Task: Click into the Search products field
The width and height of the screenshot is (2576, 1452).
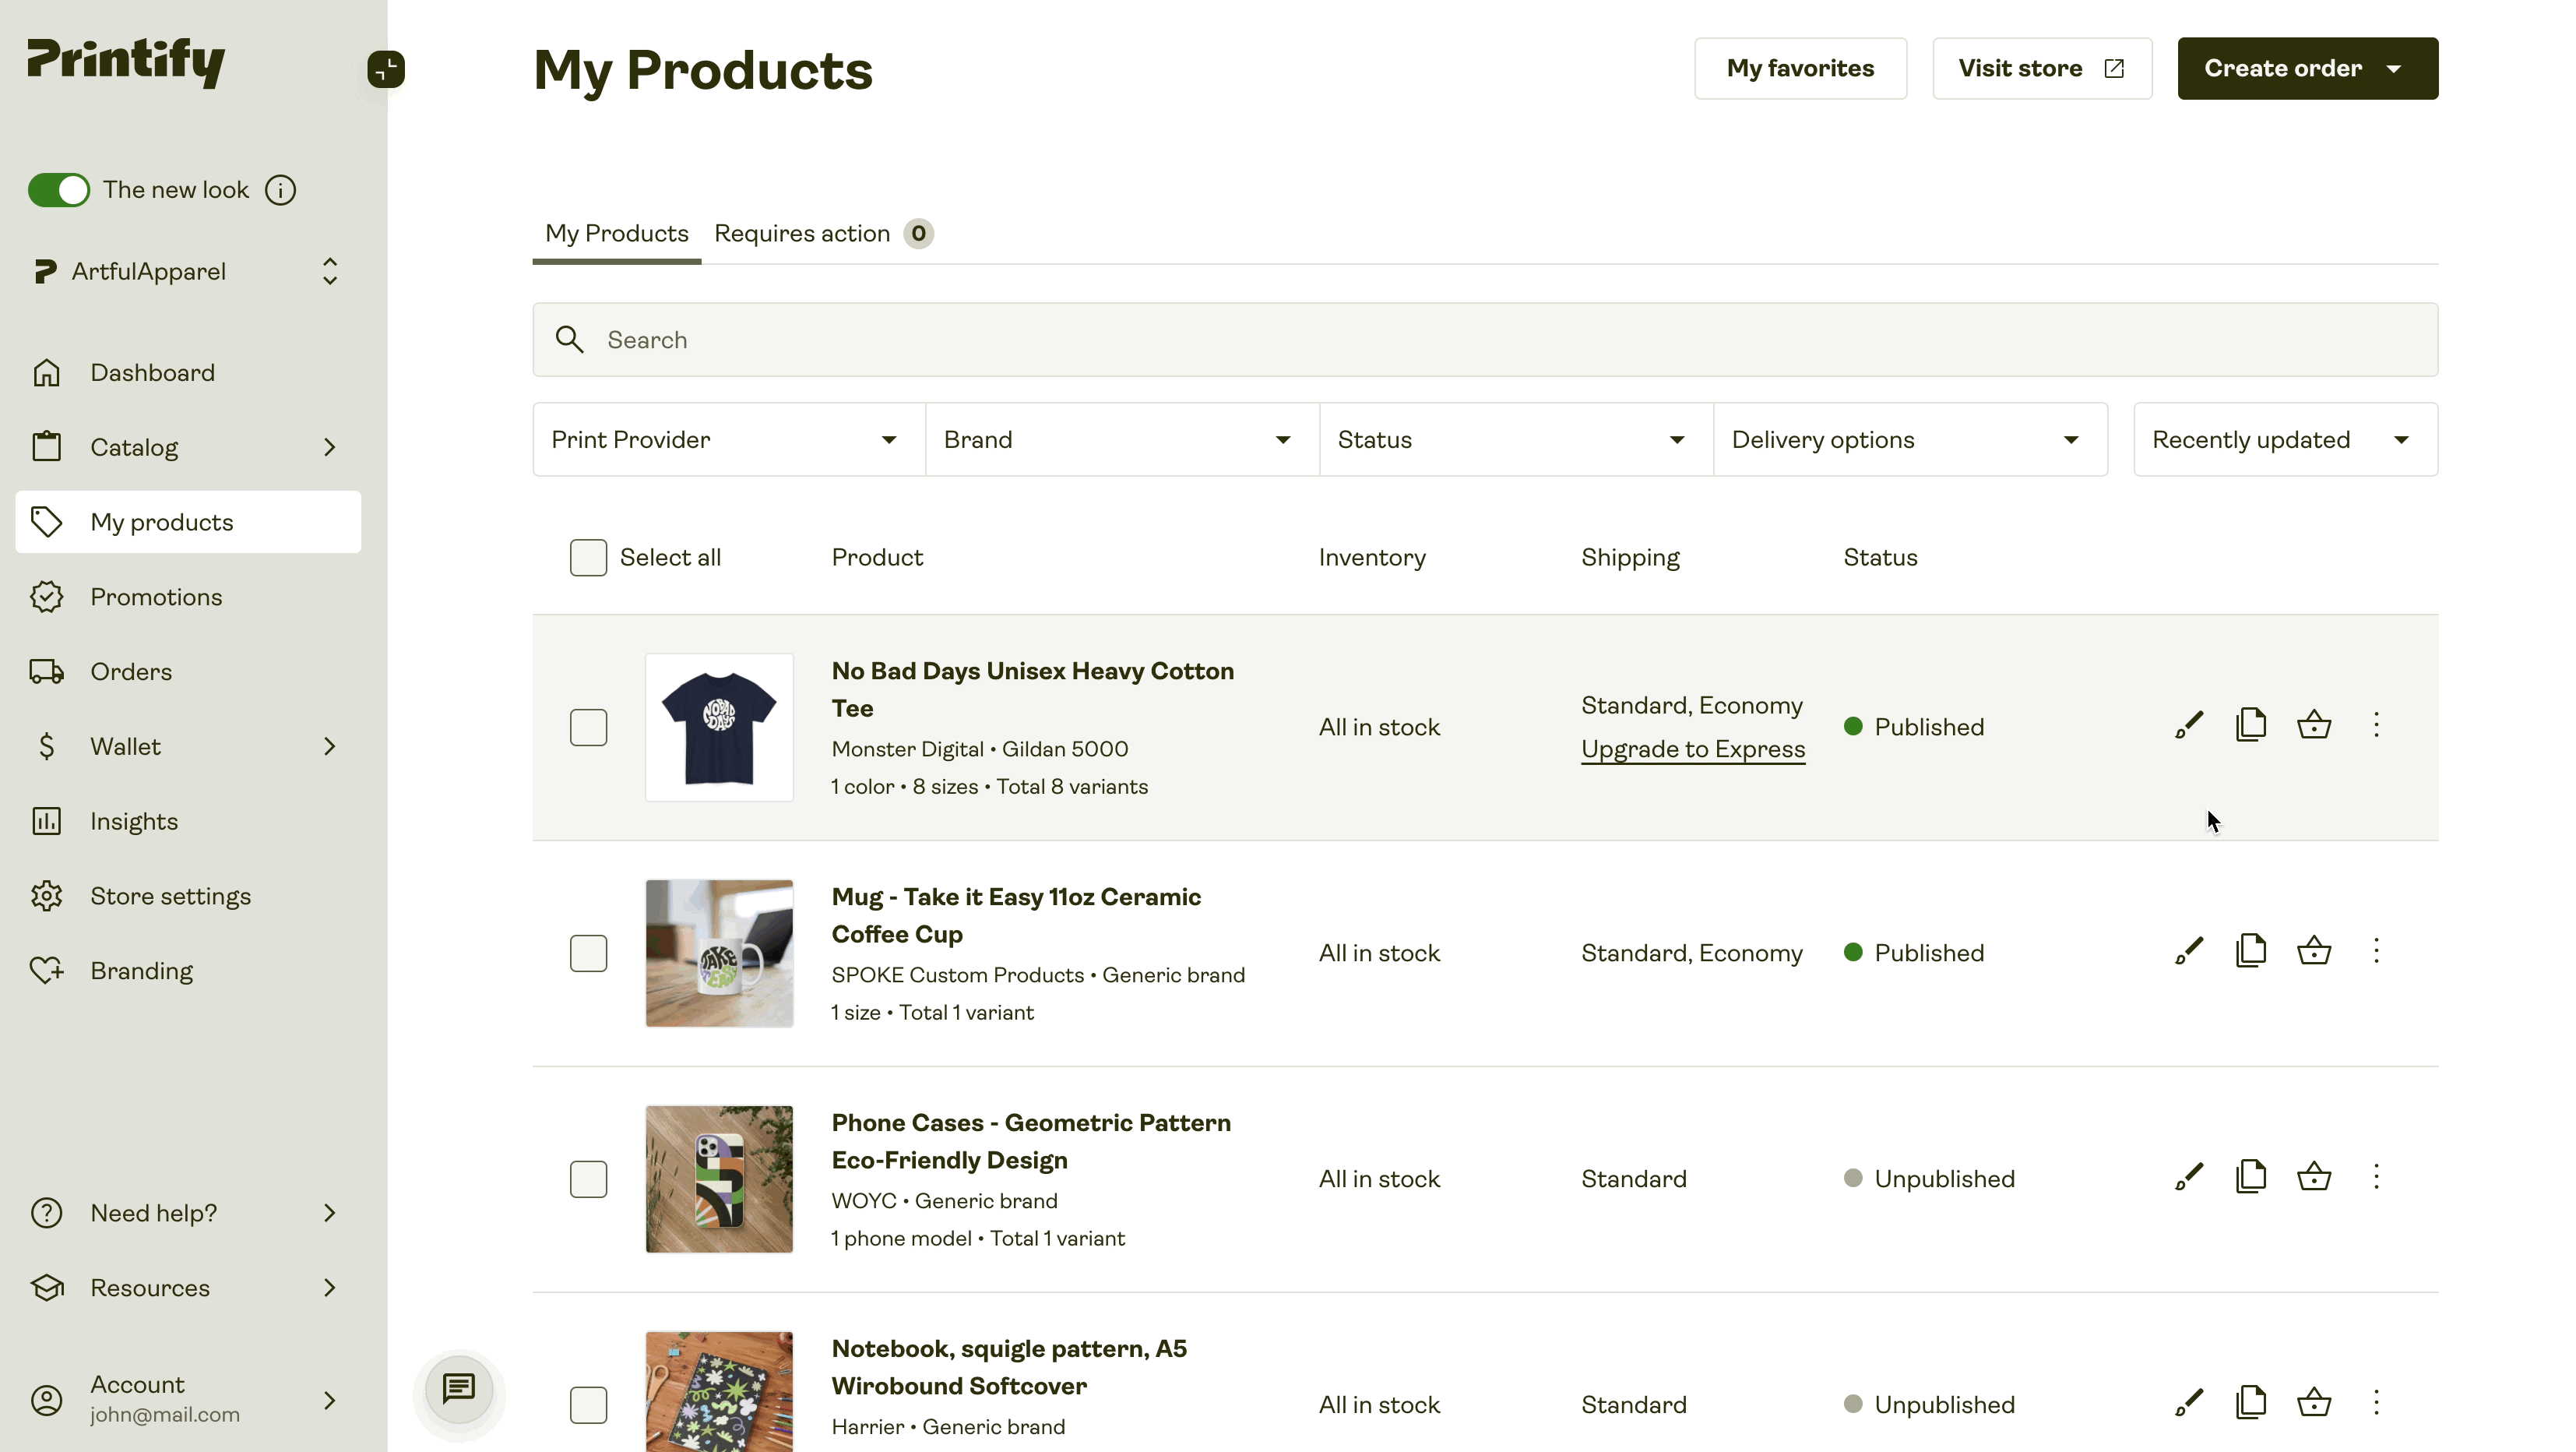Action: pyautogui.click(x=1485, y=340)
